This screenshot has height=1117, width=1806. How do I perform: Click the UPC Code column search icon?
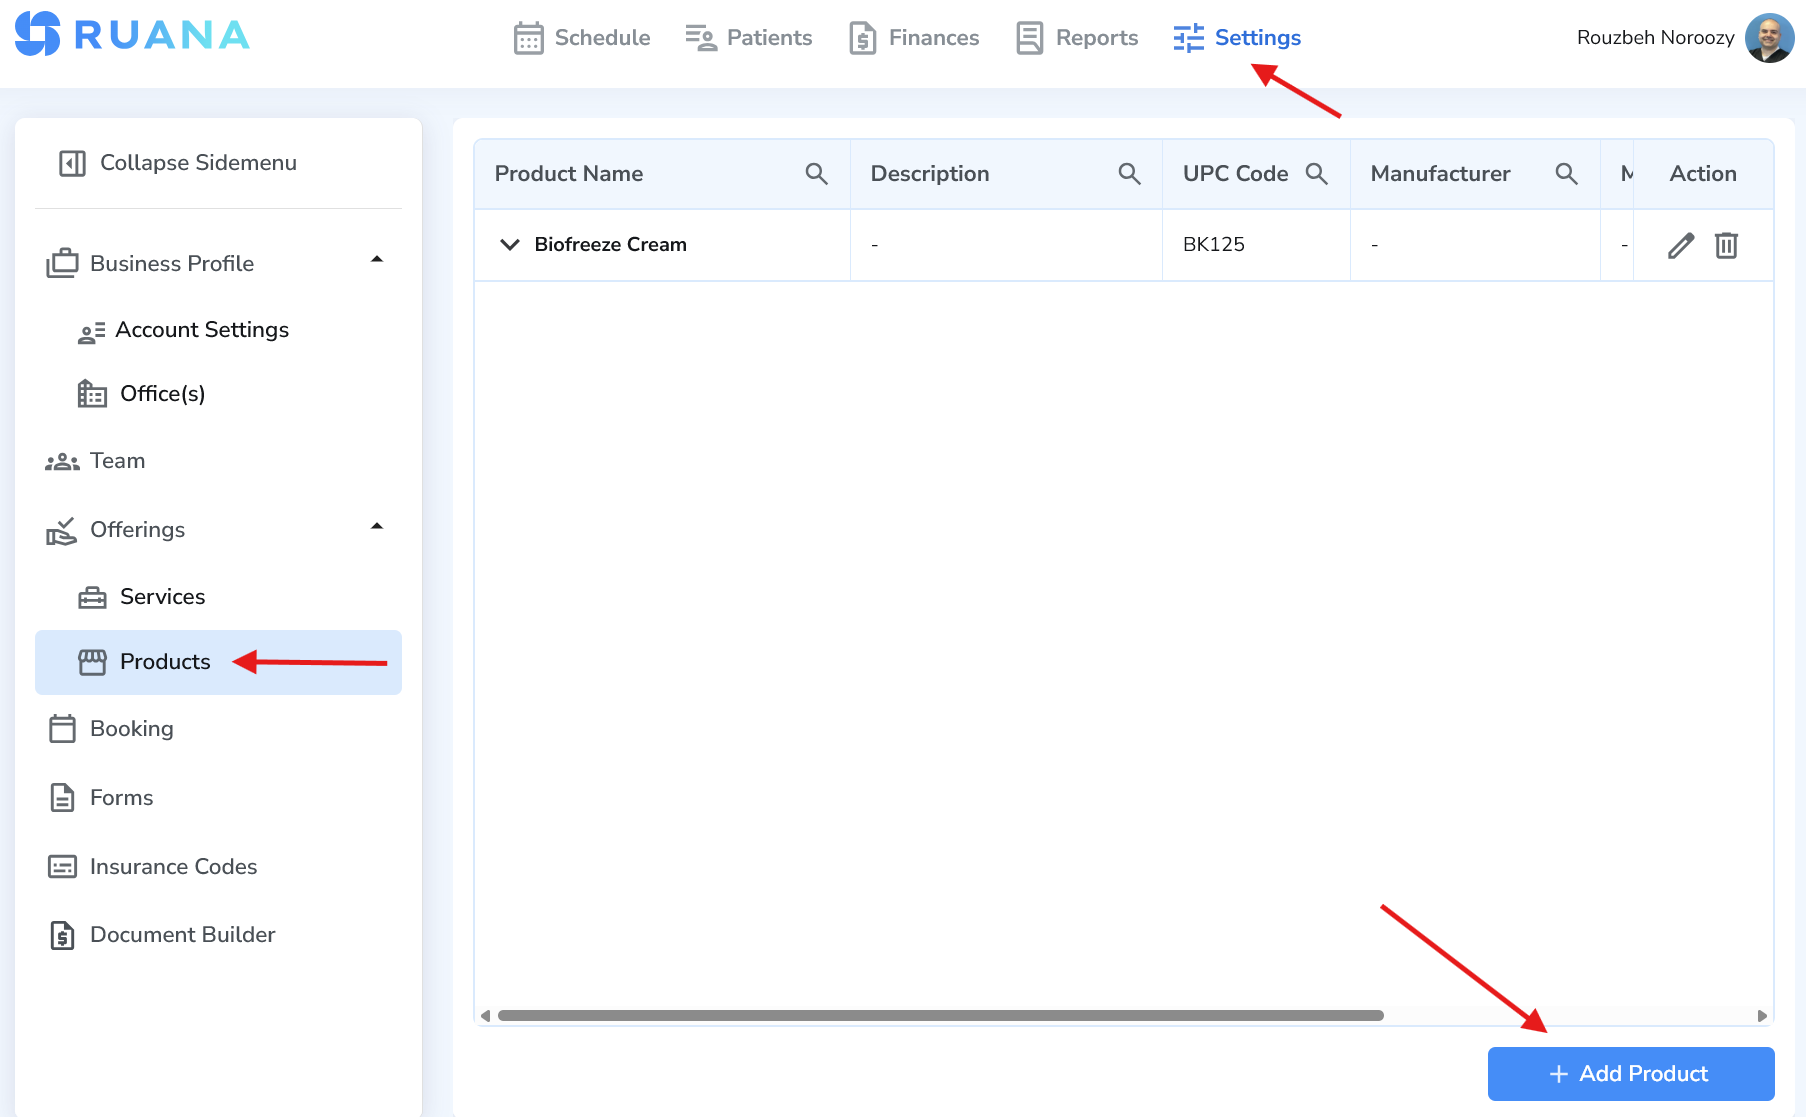click(x=1316, y=174)
